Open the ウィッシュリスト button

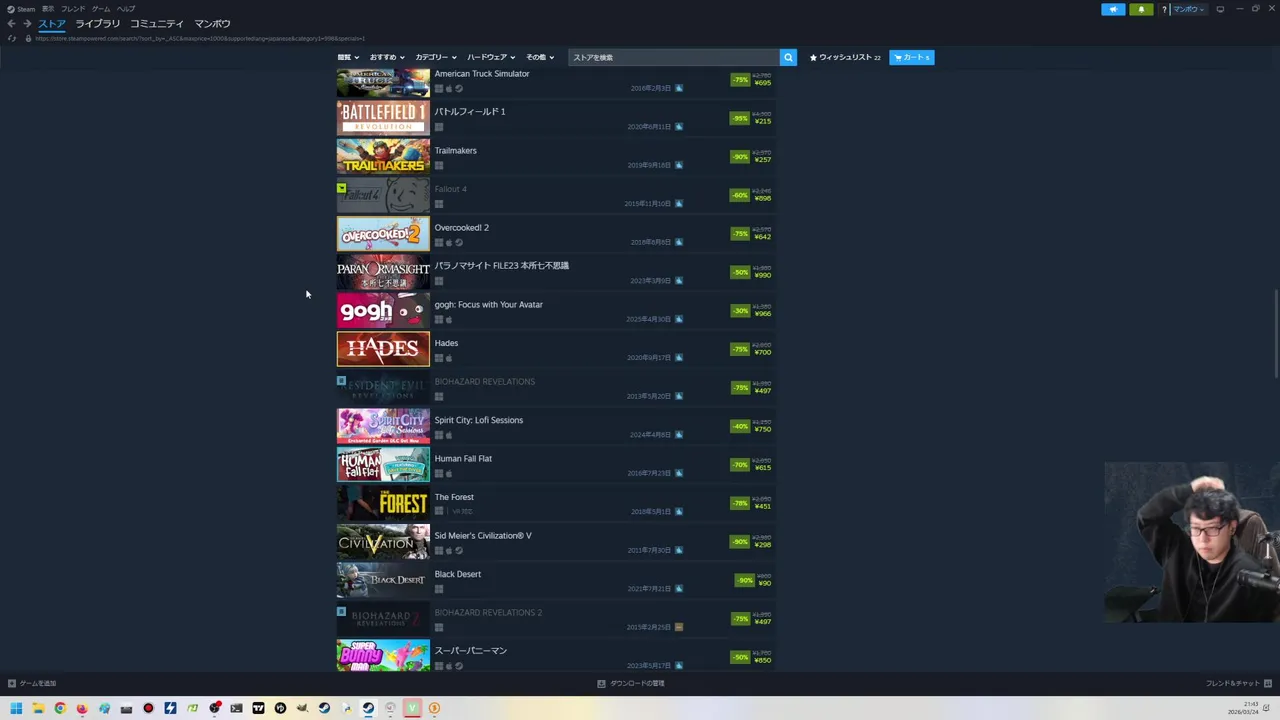(845, 57)
